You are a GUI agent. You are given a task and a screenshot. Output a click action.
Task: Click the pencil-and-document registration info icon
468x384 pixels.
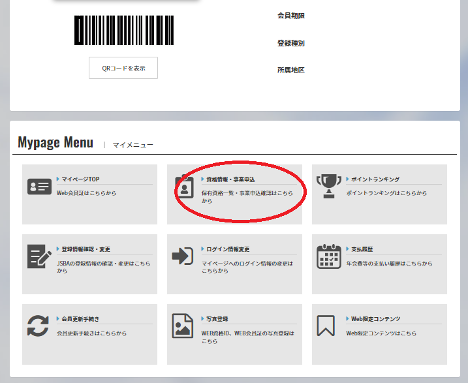click(39, 256)
